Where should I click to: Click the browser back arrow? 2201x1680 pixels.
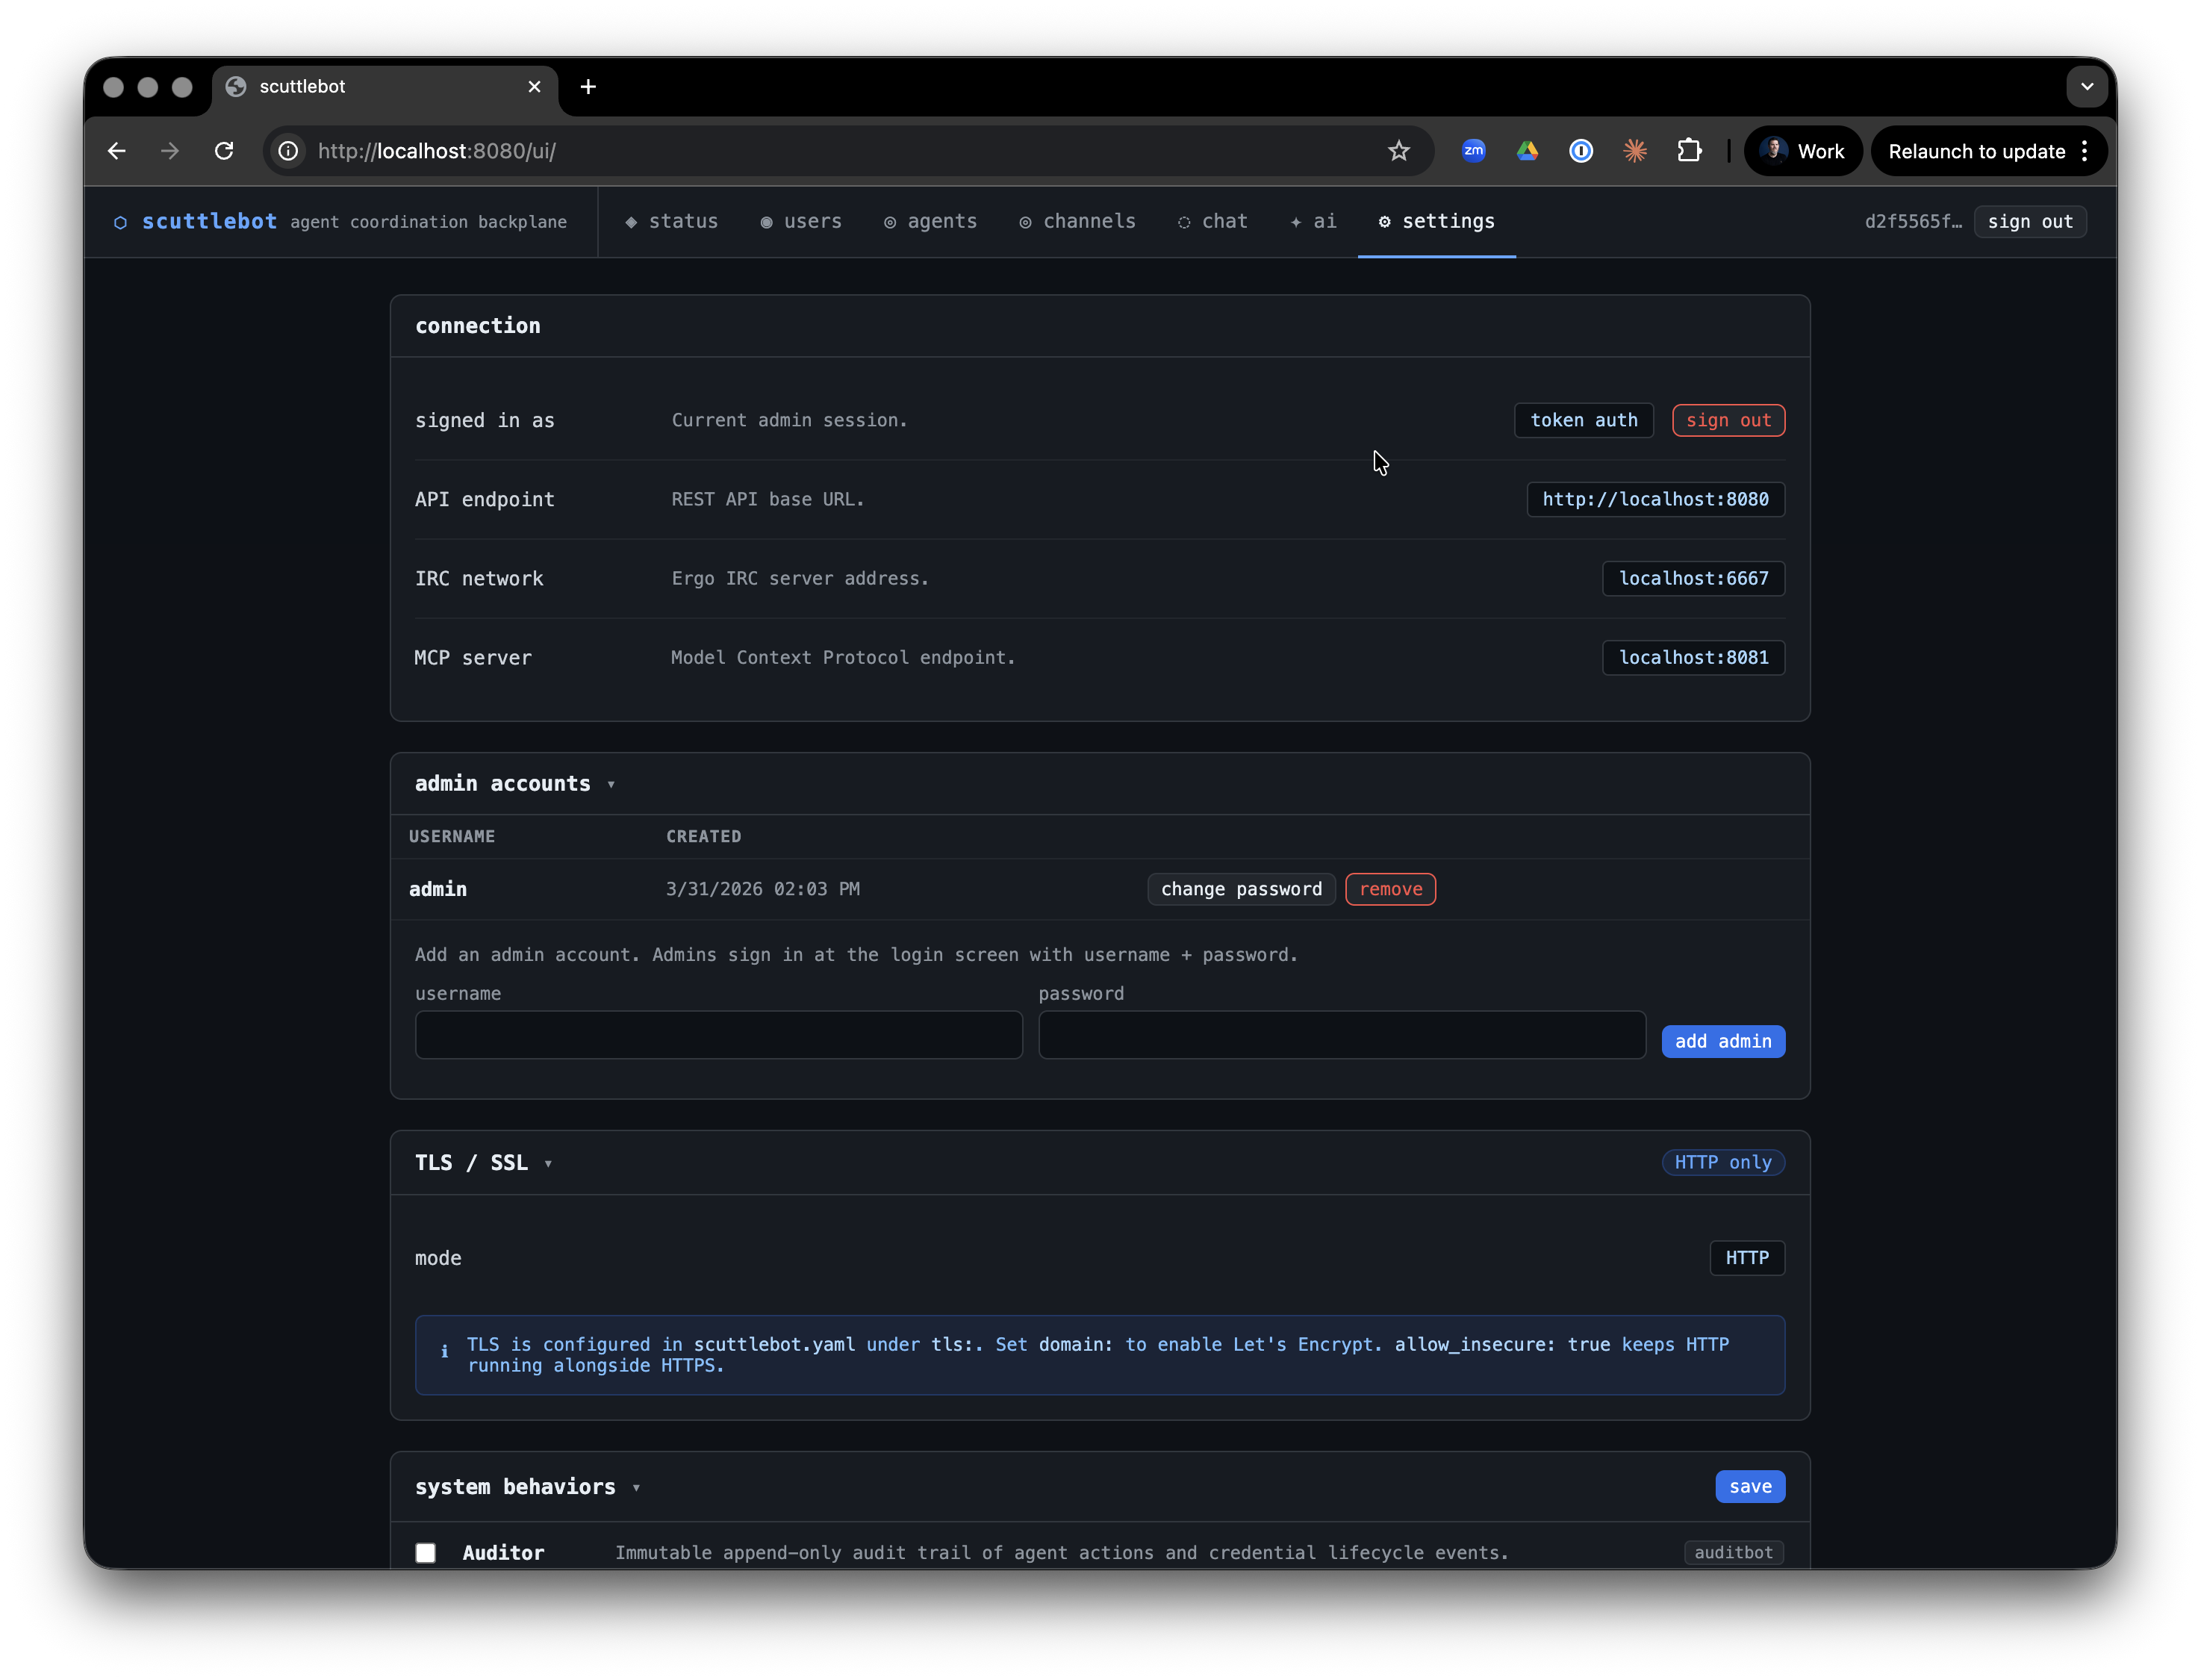point(117,151)
